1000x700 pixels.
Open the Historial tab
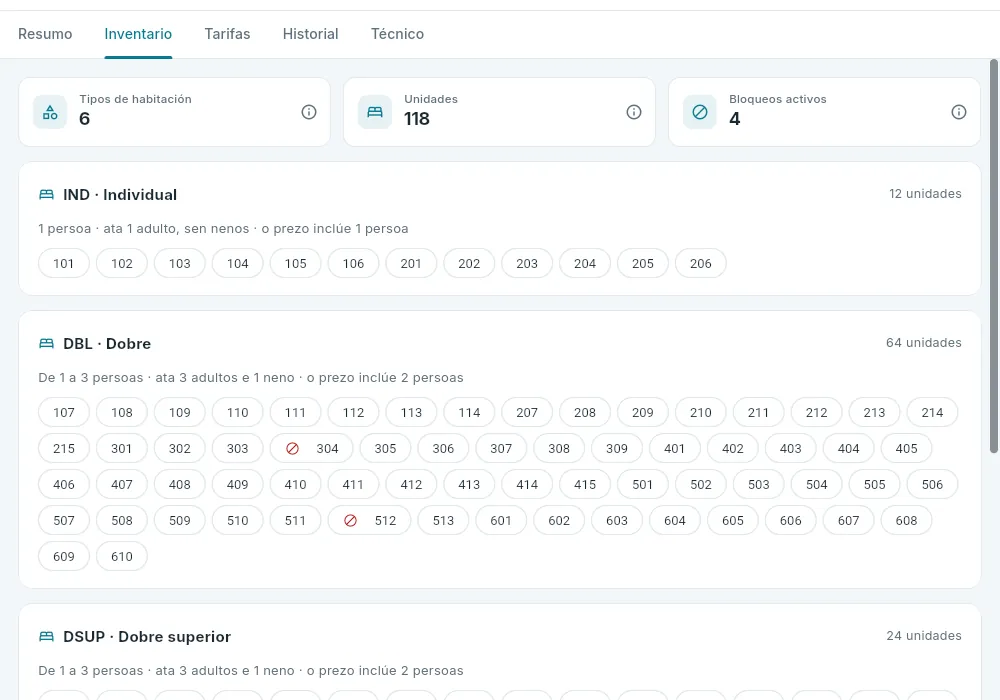[x=311, y=34]
